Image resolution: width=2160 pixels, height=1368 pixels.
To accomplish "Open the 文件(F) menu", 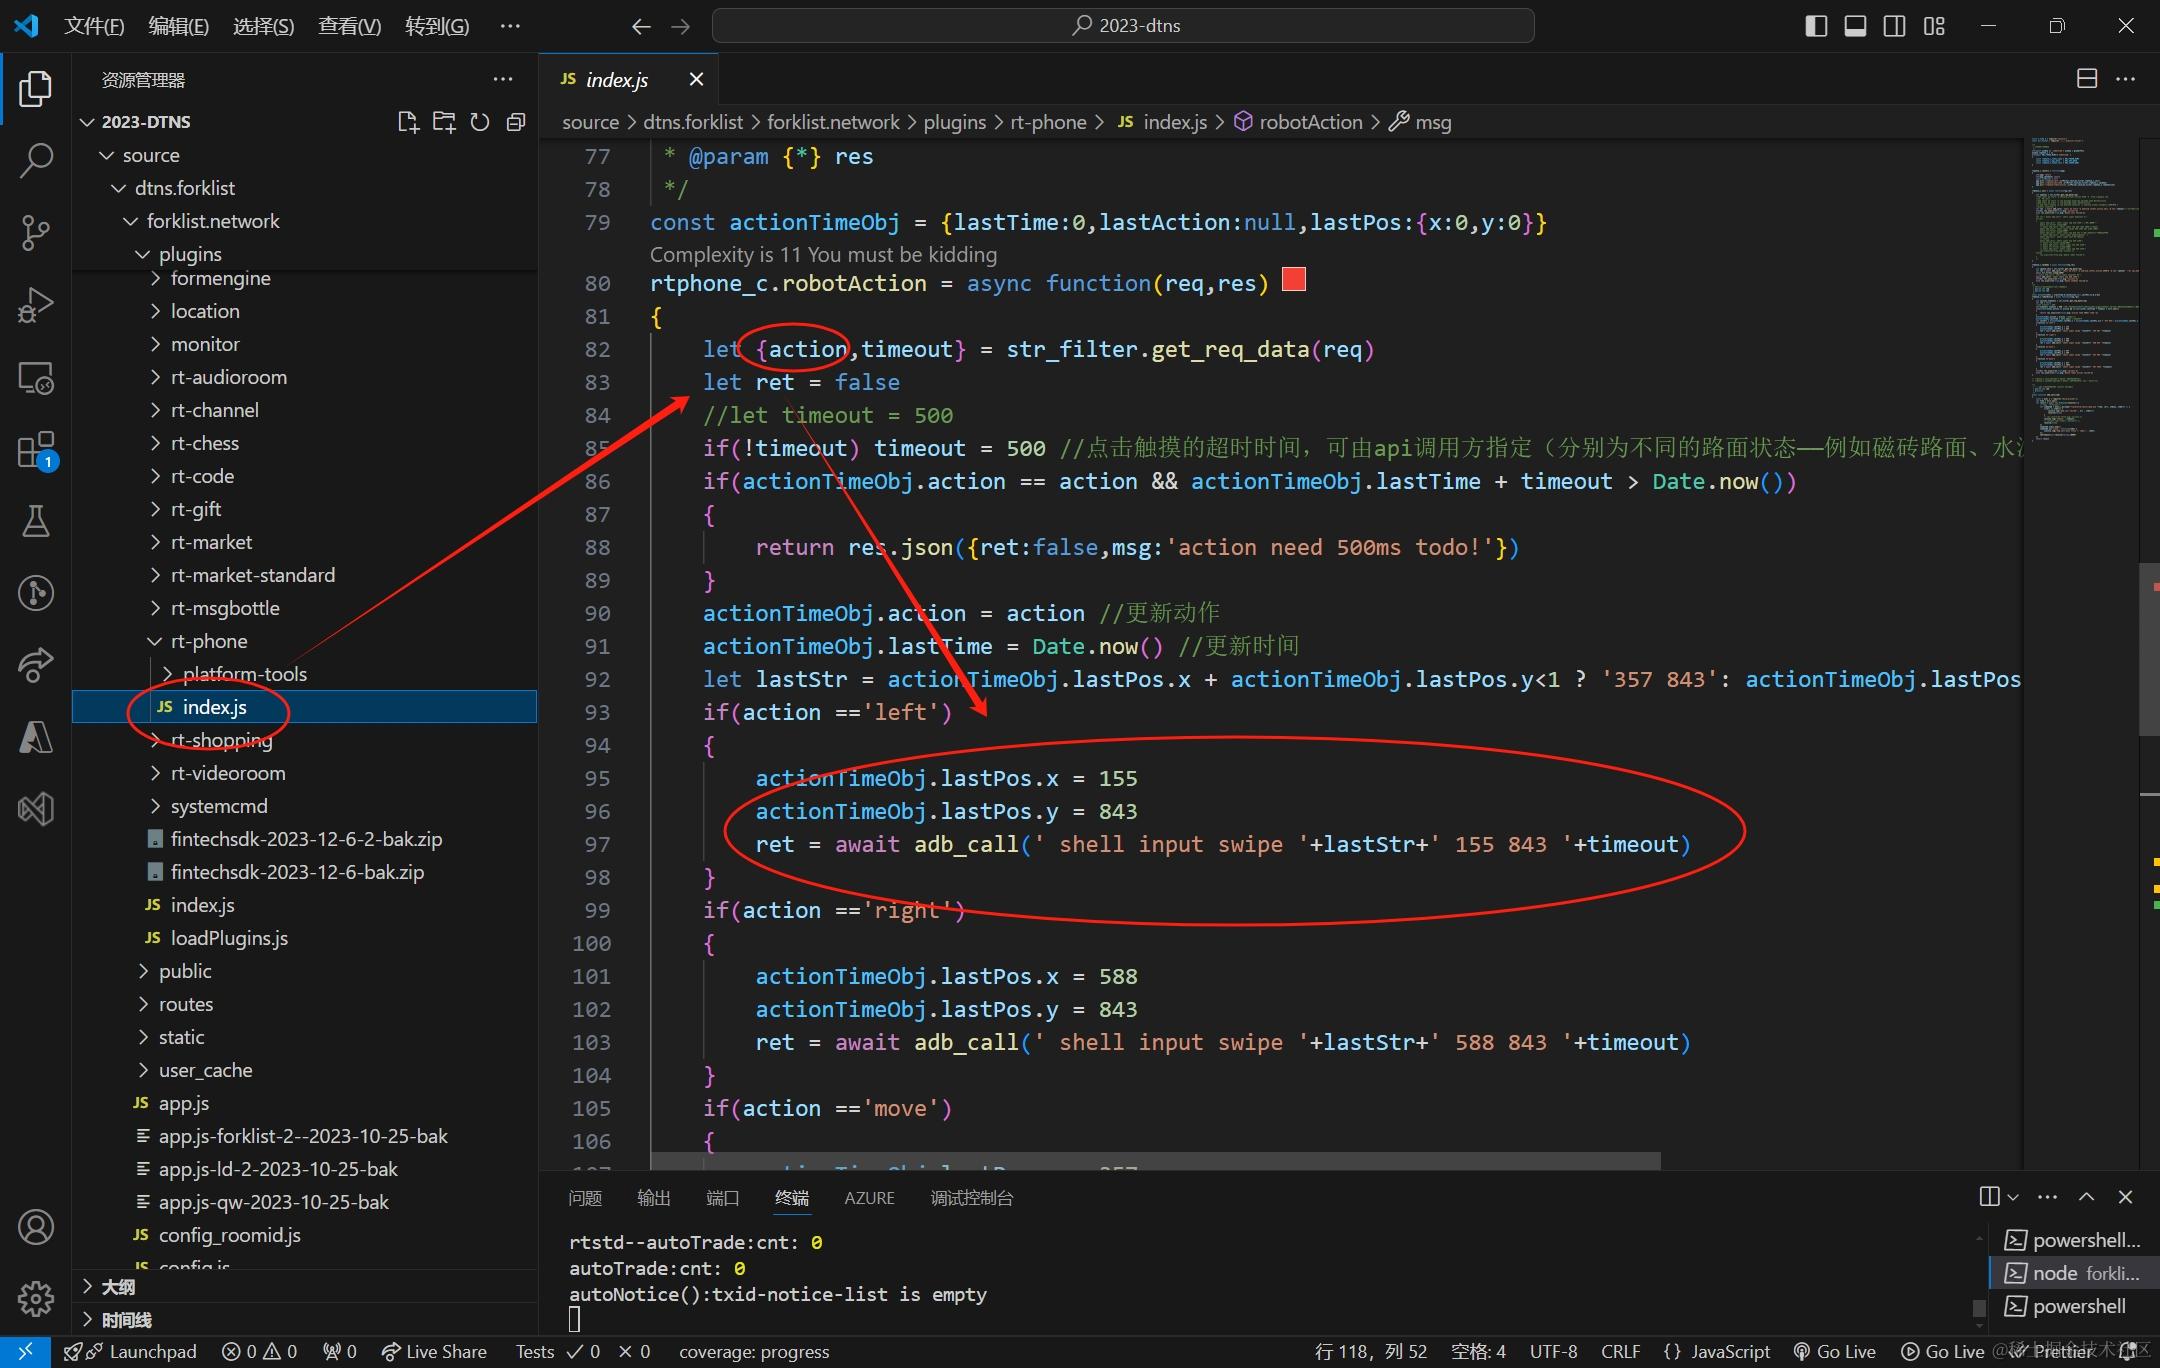I will point(94,26).
